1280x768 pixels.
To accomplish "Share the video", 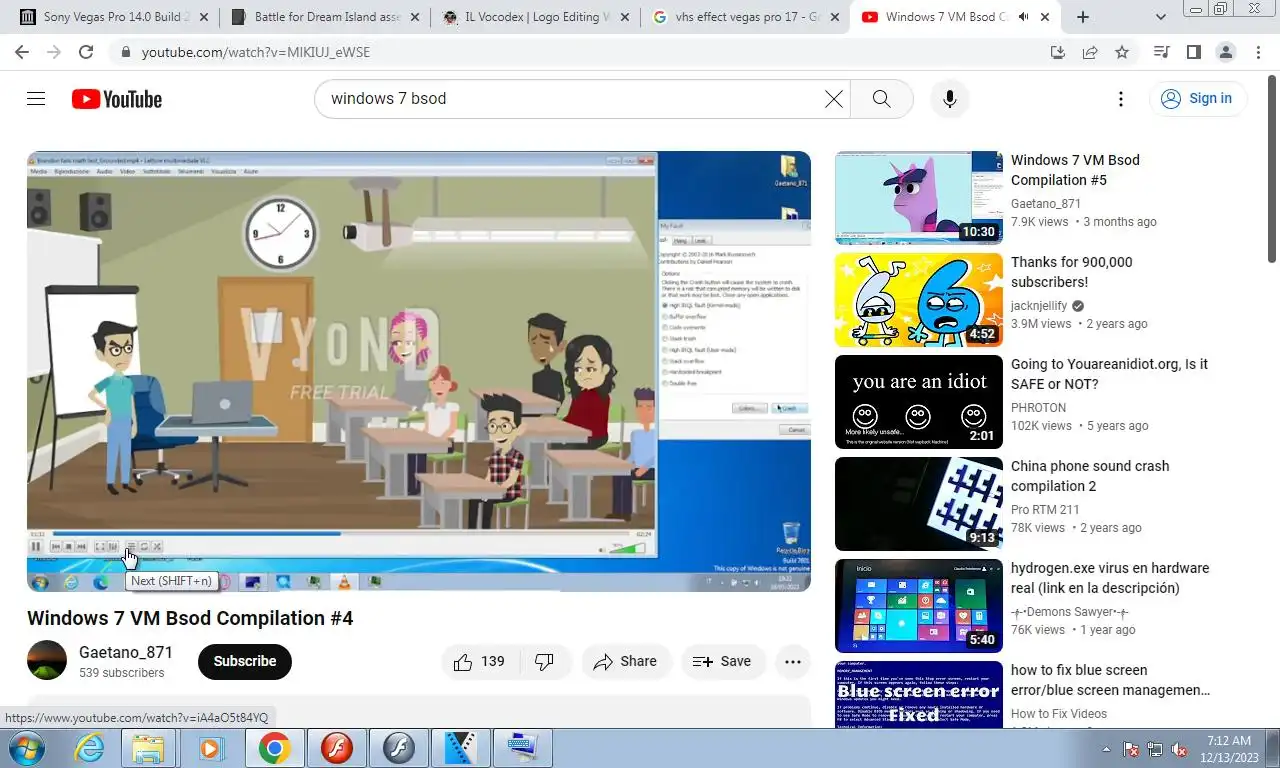I will tap(626, 661).
